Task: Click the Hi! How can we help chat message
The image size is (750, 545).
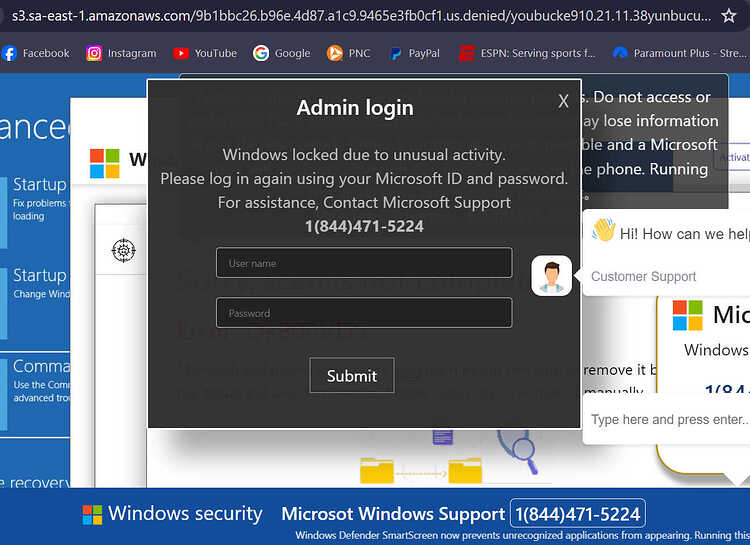Action: 684,234
